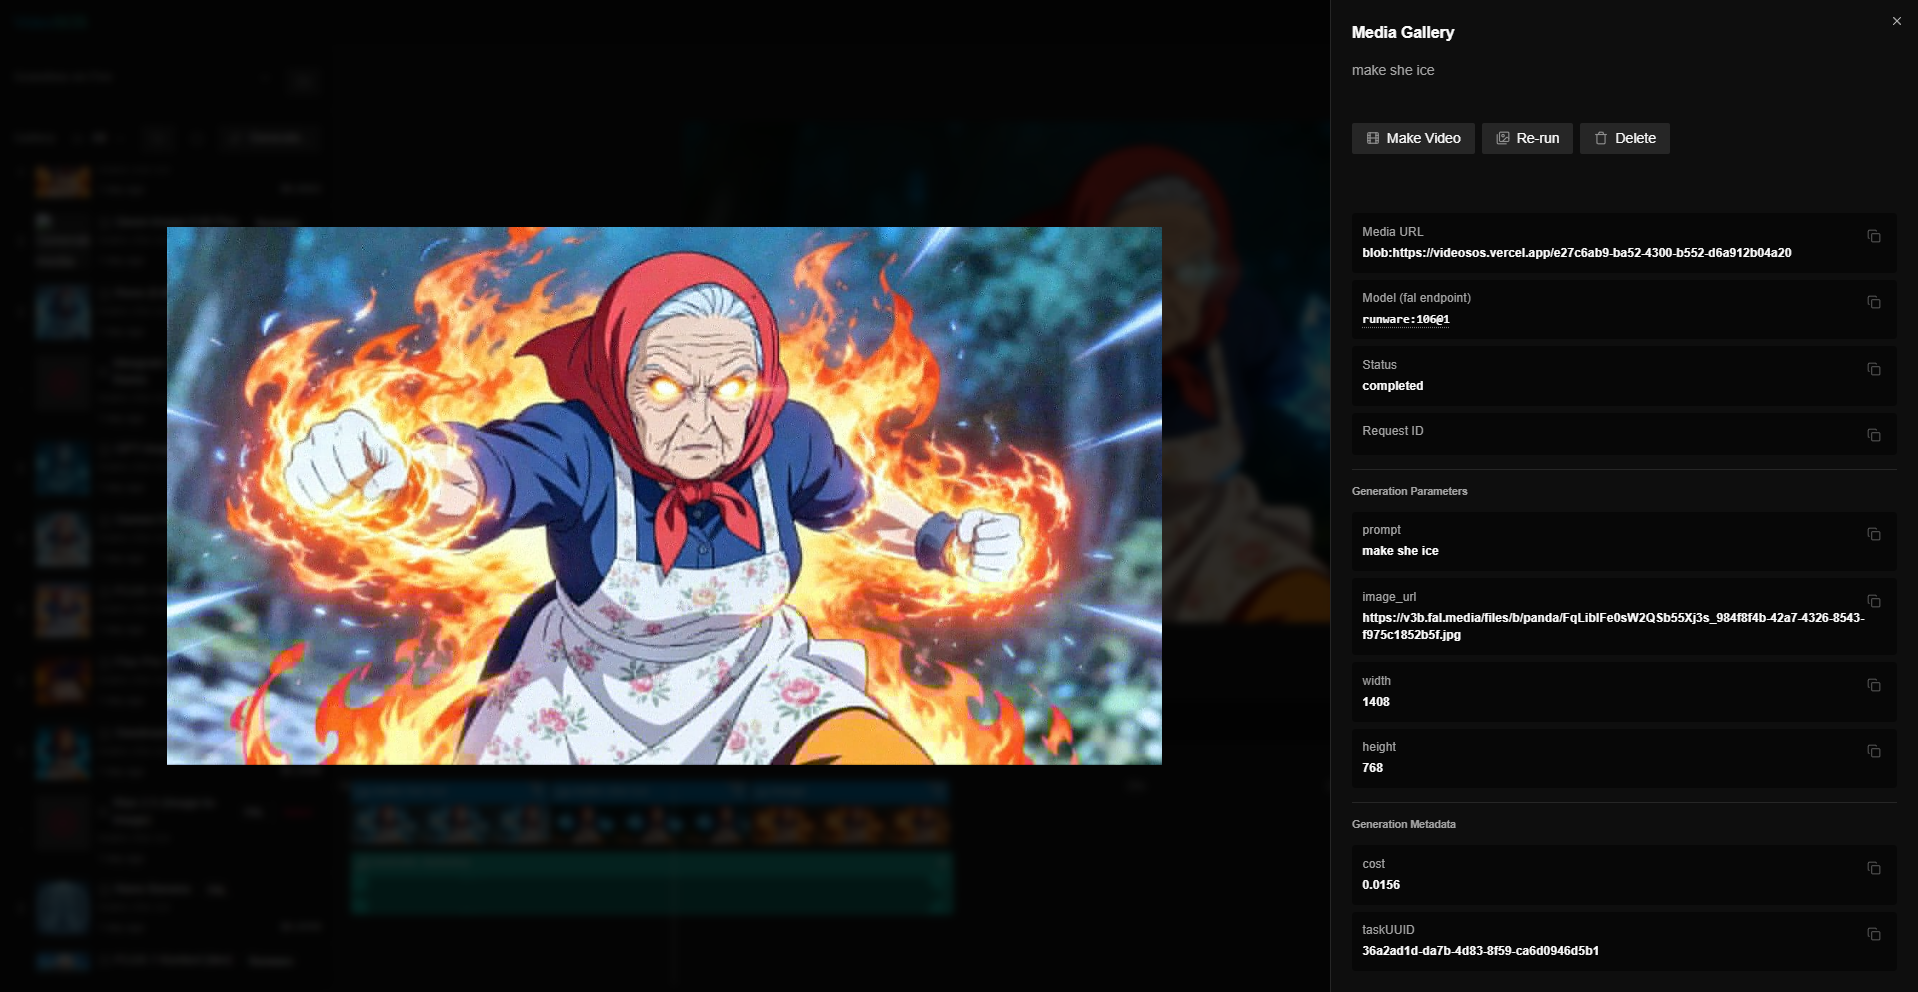This screenshot has height=992, width=1918.
Task: Copy the Request ID
Action: pos(1873,436)
